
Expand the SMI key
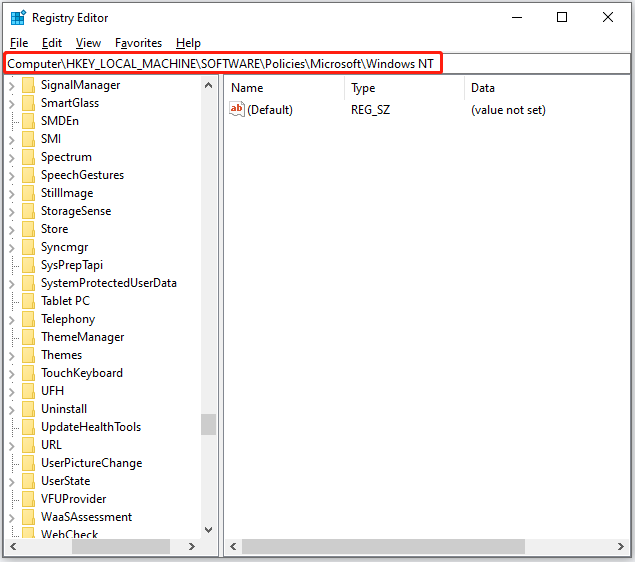[12, 140]
